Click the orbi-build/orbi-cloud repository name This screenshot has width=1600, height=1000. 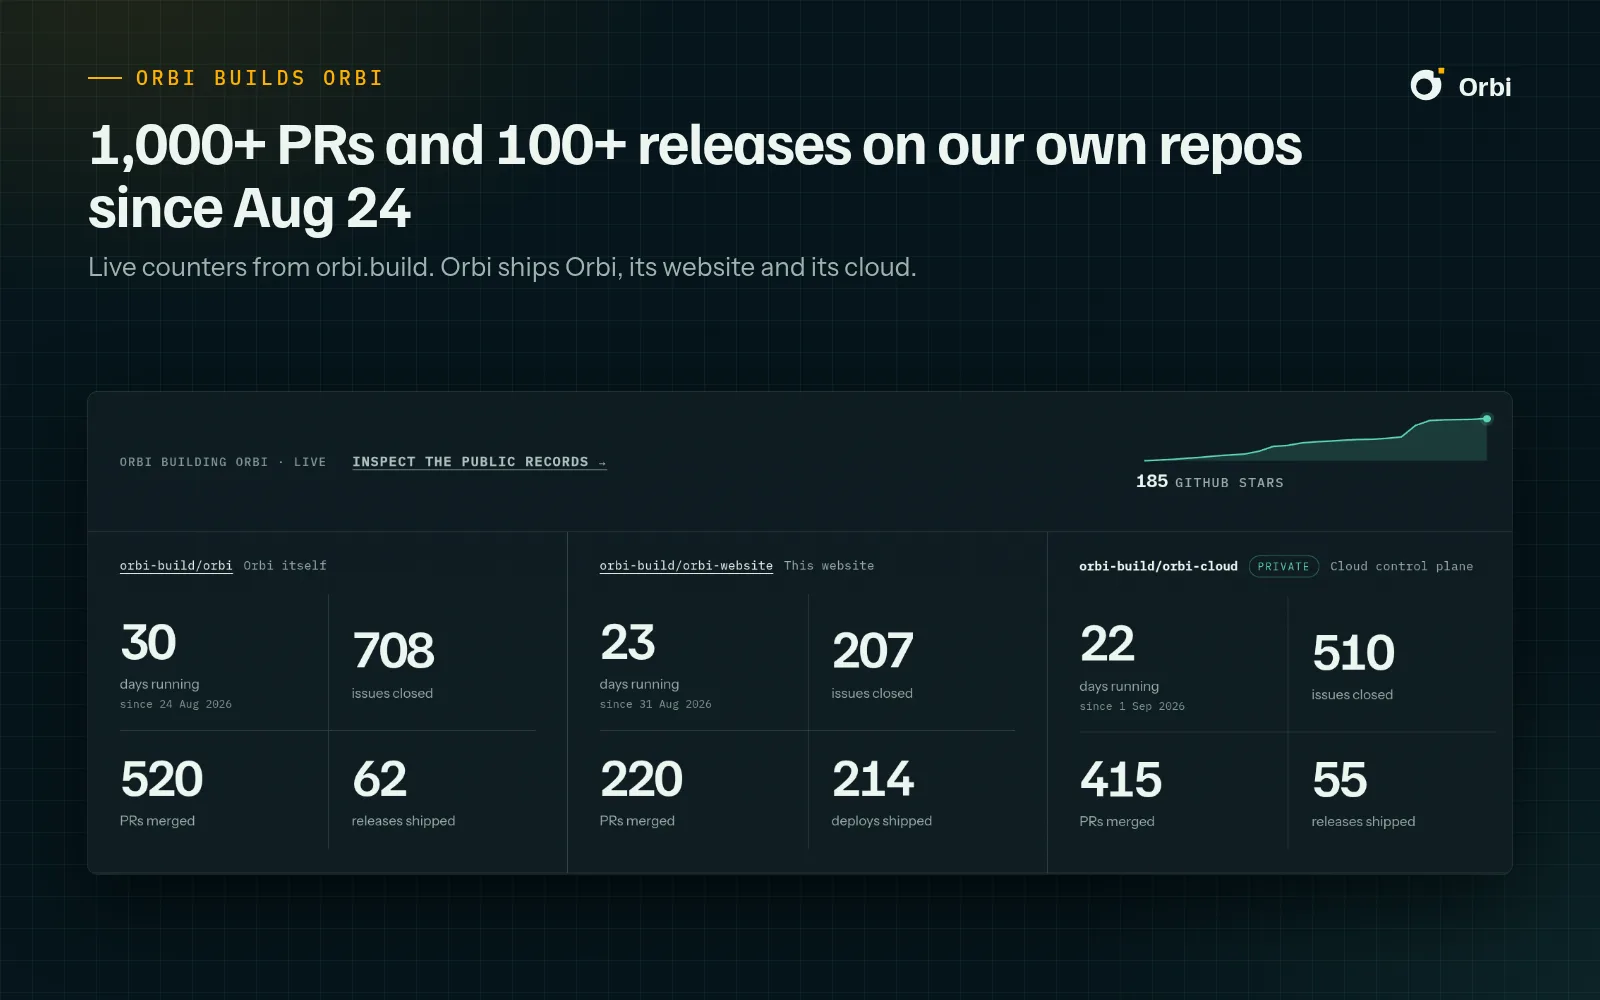coord(1158,566)
